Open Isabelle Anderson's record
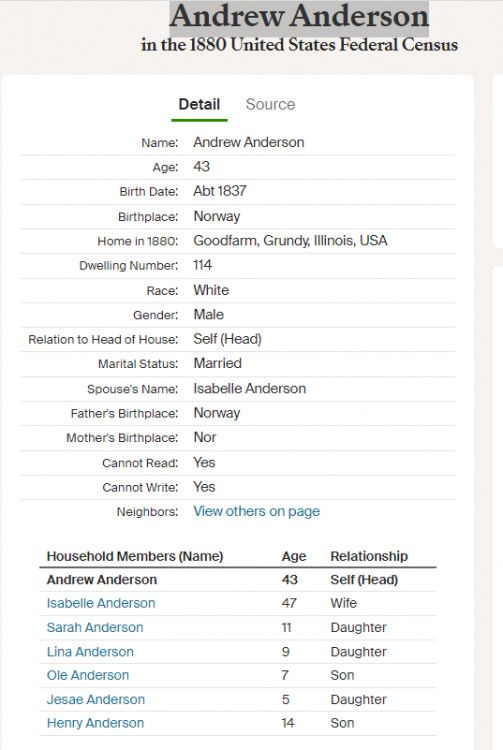This screenshot has height=750, width=503. pyautogui.click(x=101, y=603)
